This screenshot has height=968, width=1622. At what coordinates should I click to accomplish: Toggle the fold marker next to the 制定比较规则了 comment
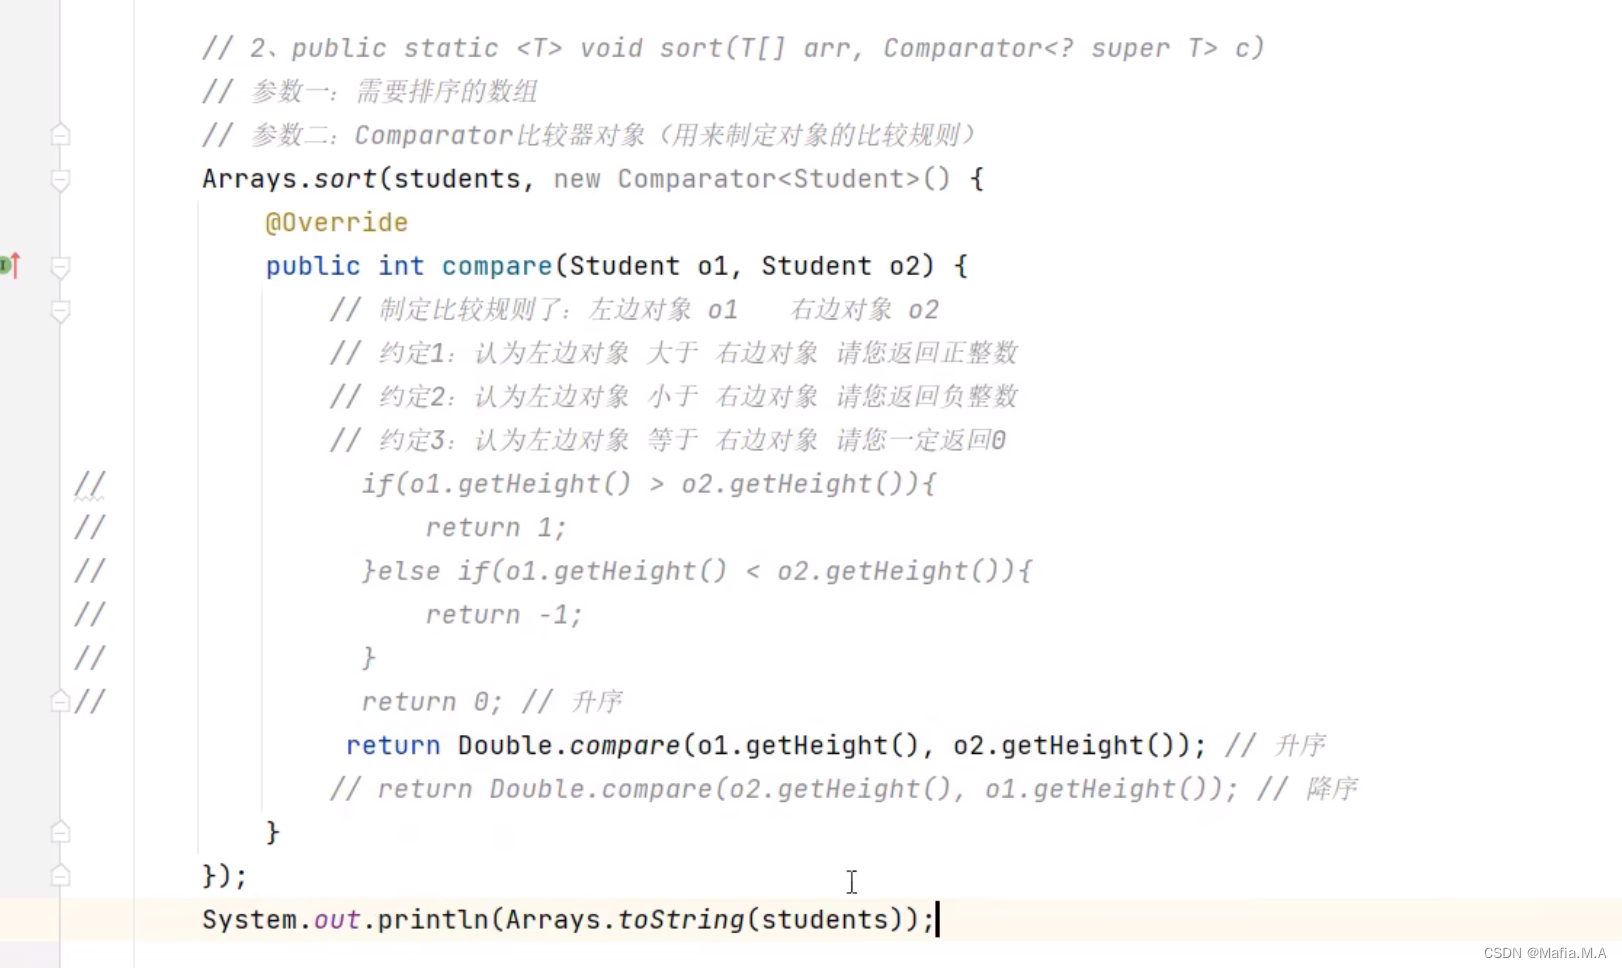coord(60,311)
